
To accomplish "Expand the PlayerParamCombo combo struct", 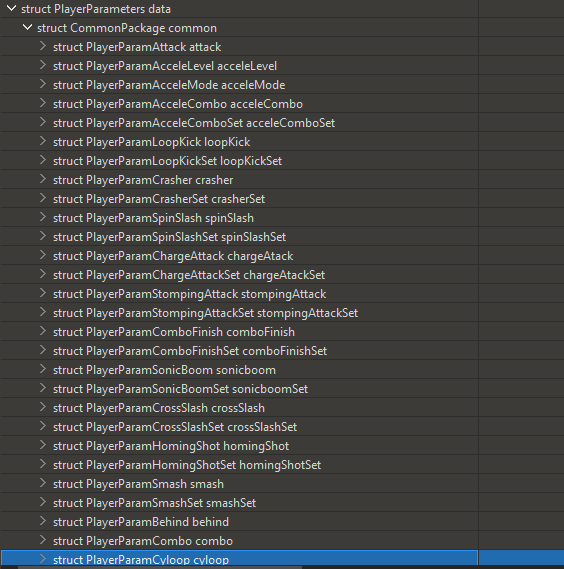I will [x=43, y=540].
